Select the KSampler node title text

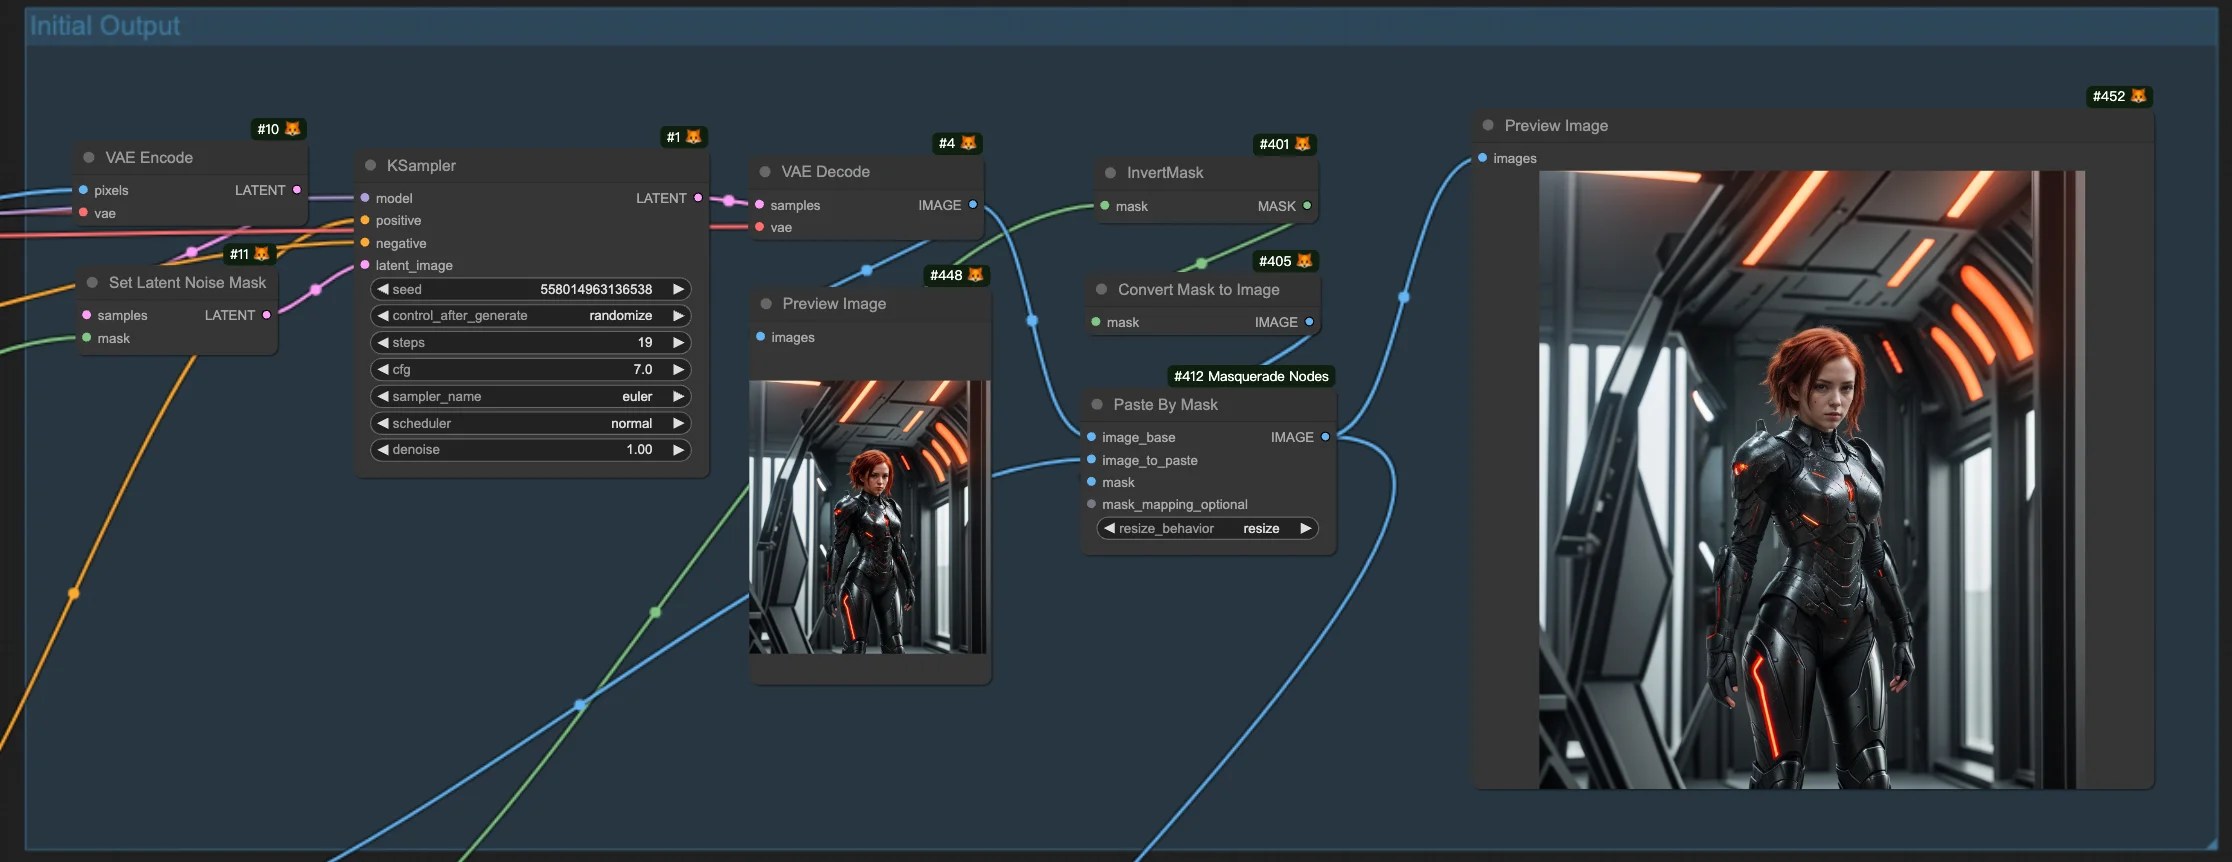(421, 165)
